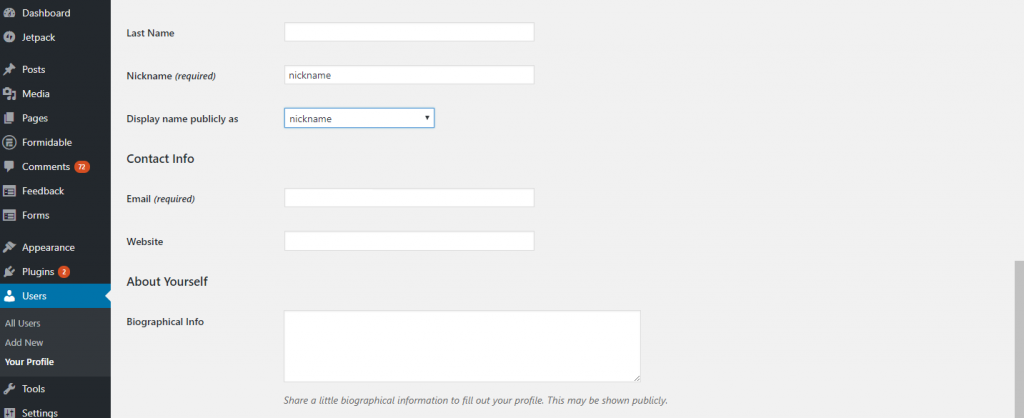Viewport: 1024px width, 418px height.
Task: Click the Media icon in sidebar
Action: pos(9,94)
